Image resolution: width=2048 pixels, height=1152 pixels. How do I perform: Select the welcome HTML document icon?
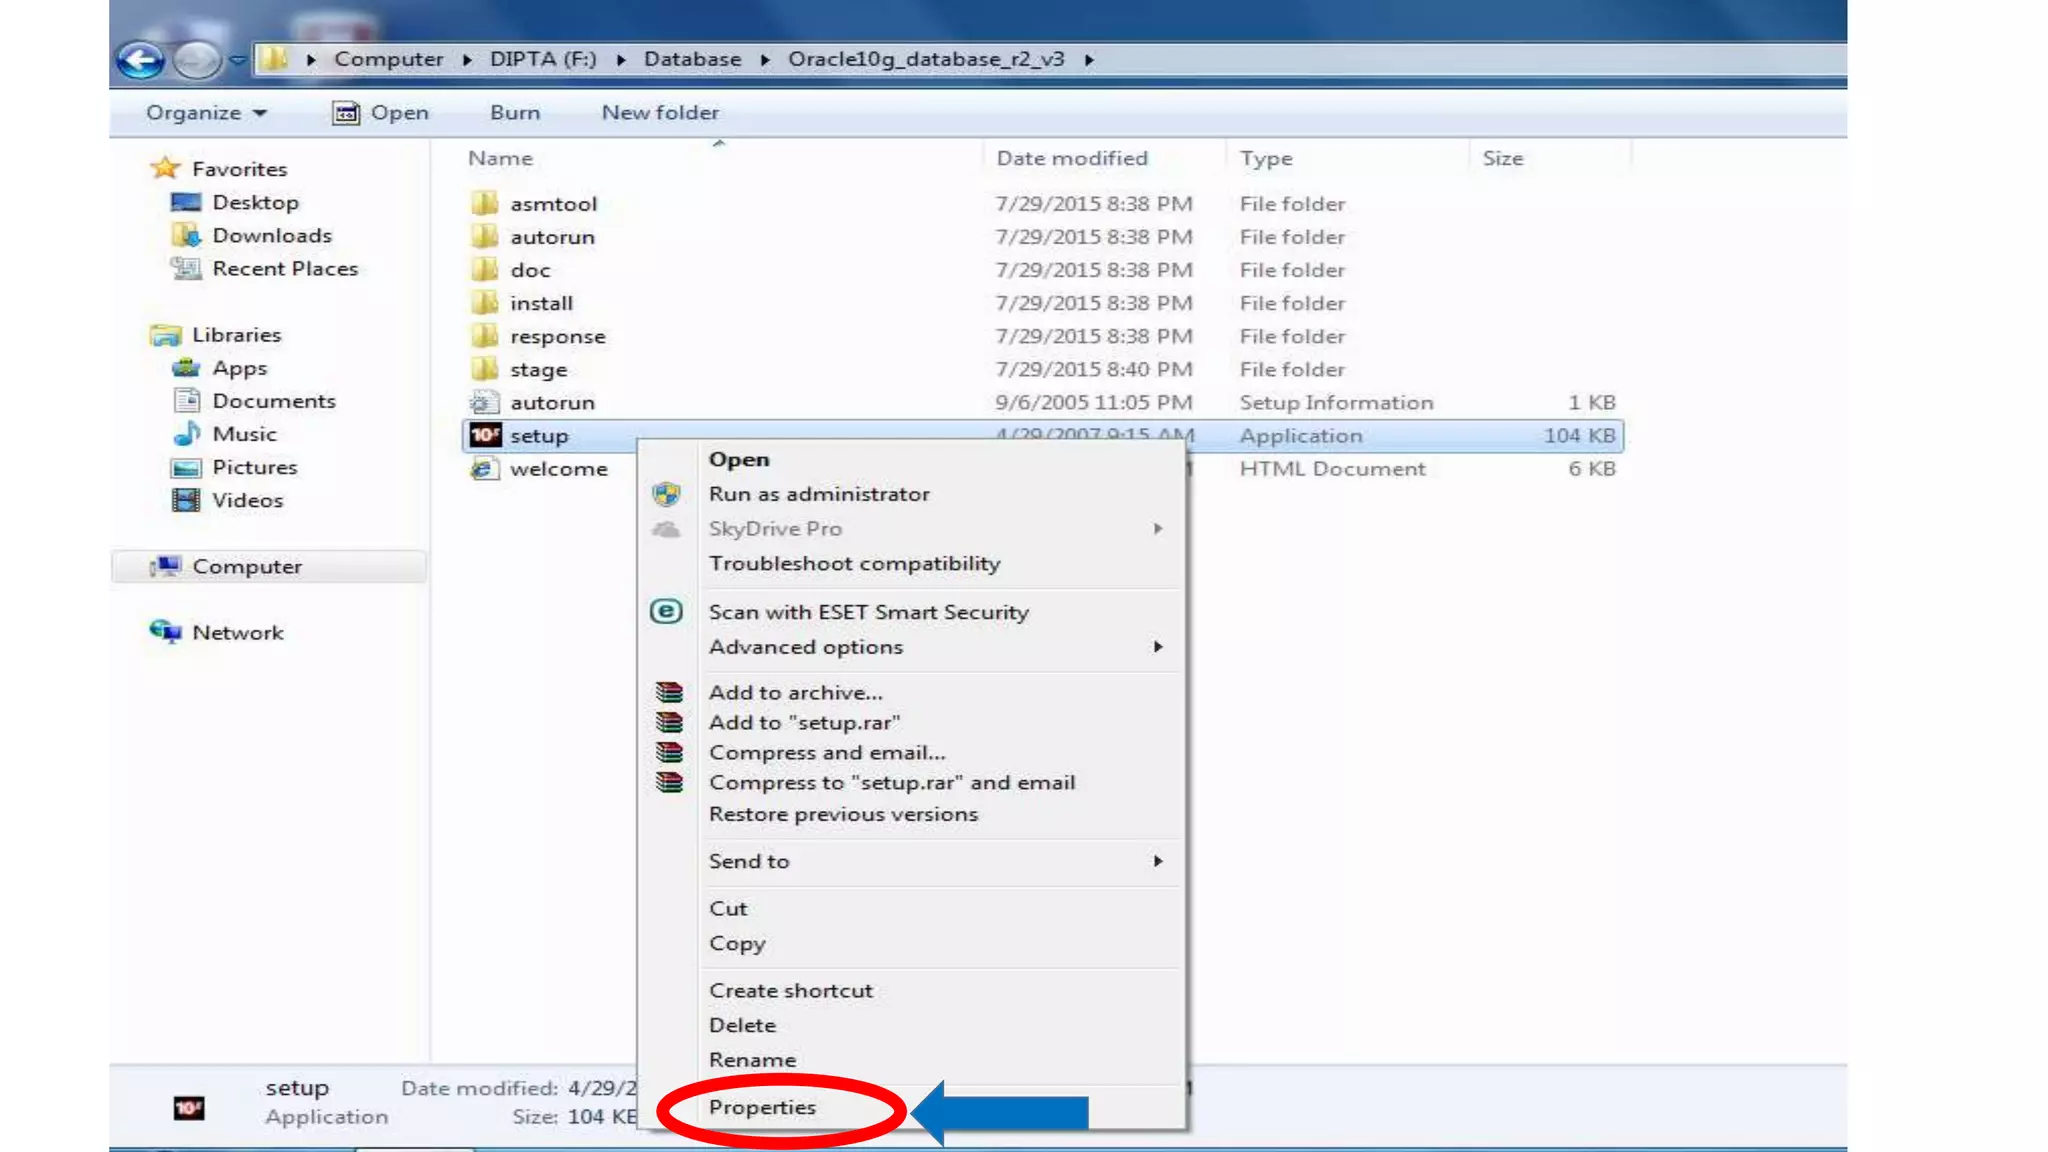coord(484,469)
